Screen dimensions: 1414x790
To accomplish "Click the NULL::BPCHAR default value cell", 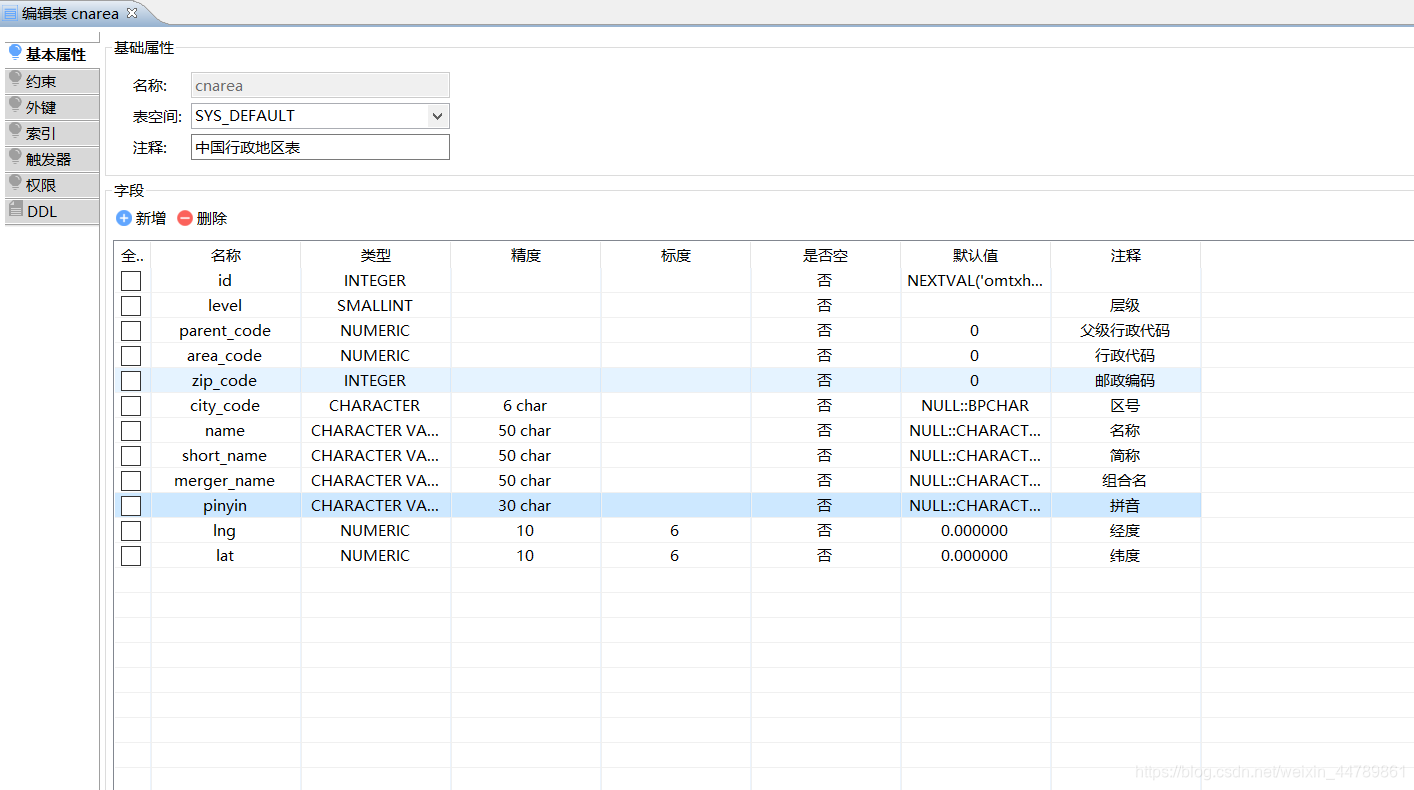I will point(975,406).
